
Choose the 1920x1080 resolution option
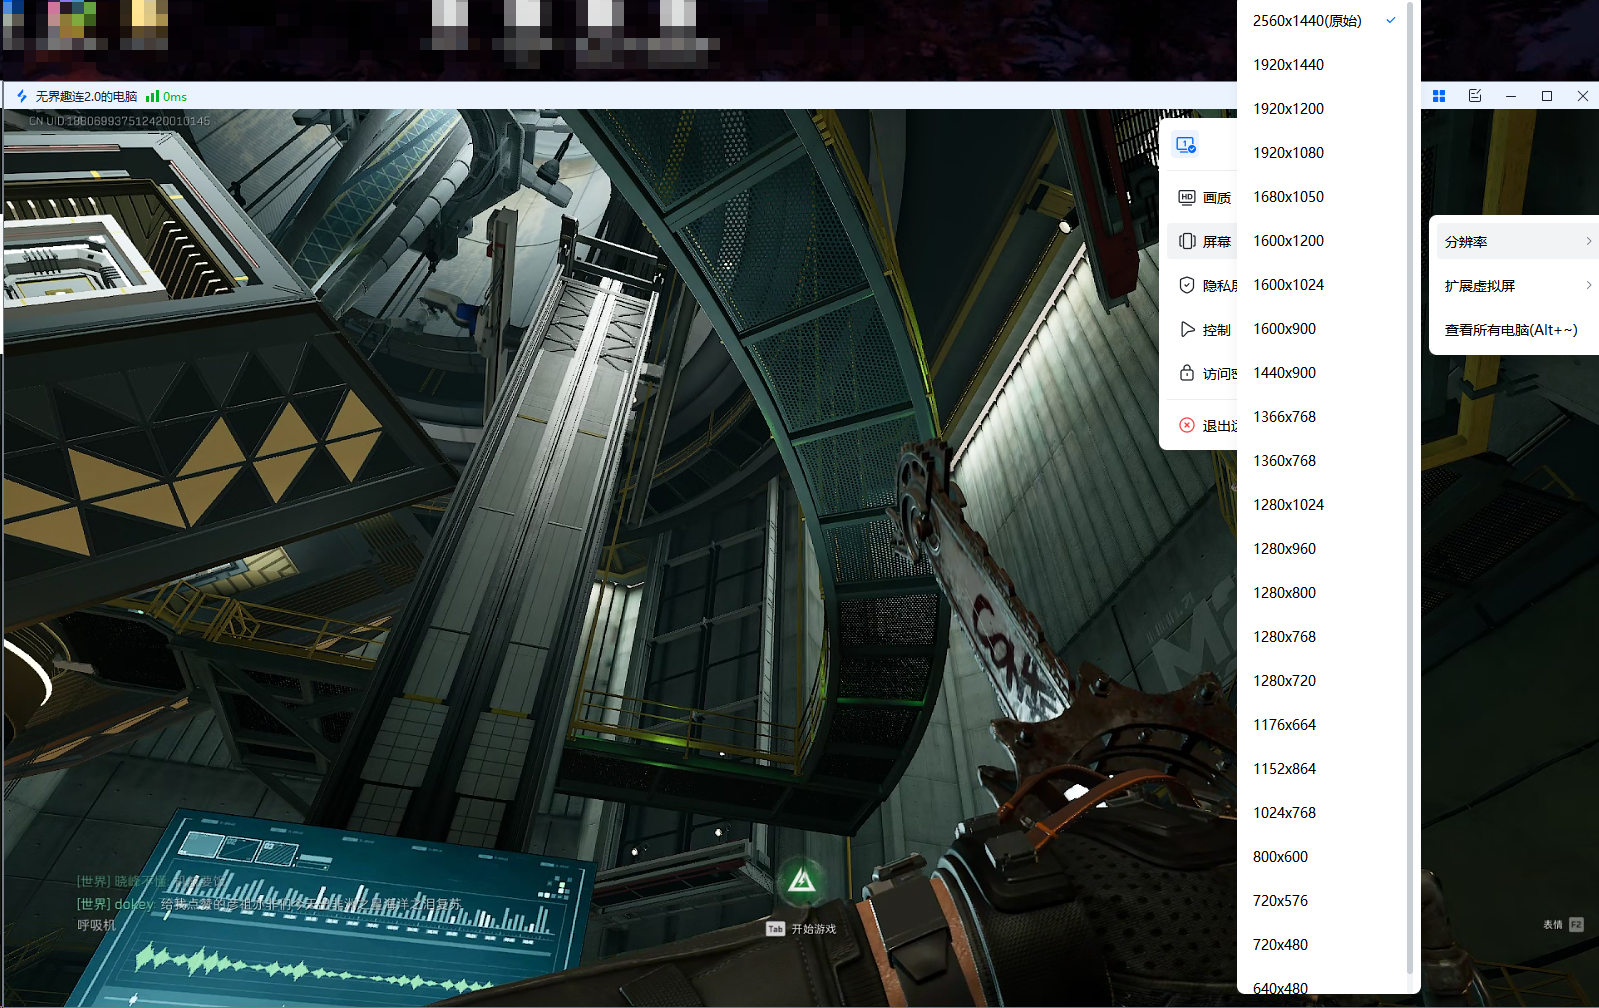click(x=1288, y=153)
